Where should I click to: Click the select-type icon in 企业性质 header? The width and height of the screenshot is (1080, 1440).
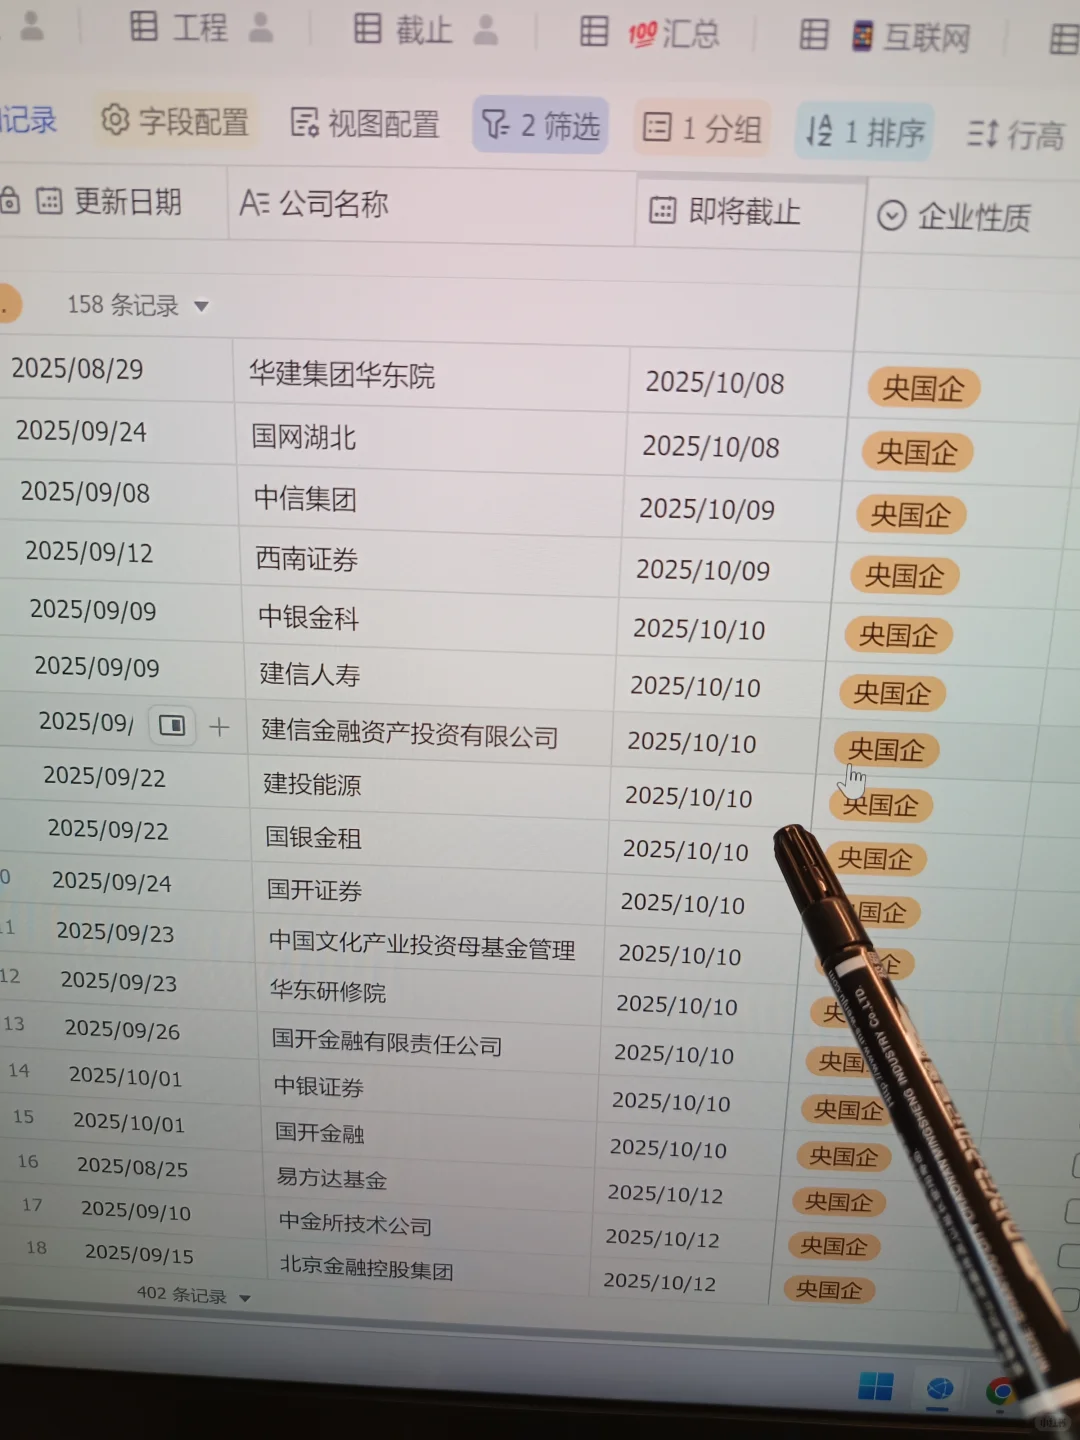coord(891,215)
